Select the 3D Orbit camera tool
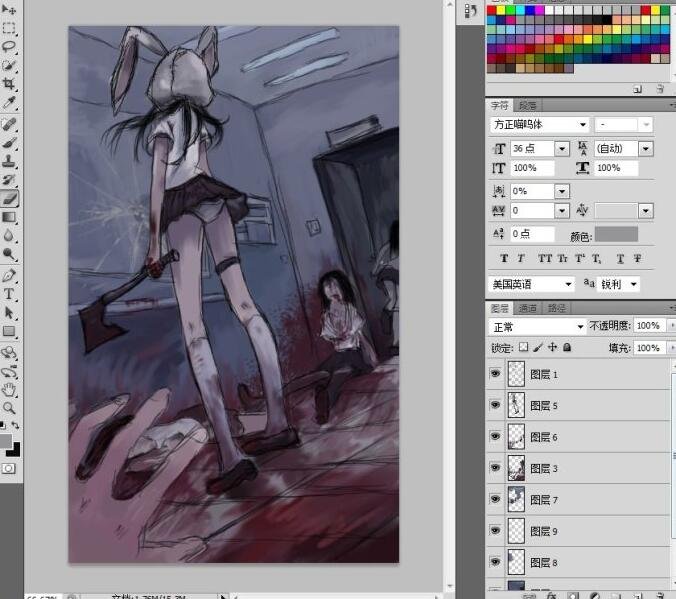The width and height of the screenshot is (676, 599). point(9,371)
